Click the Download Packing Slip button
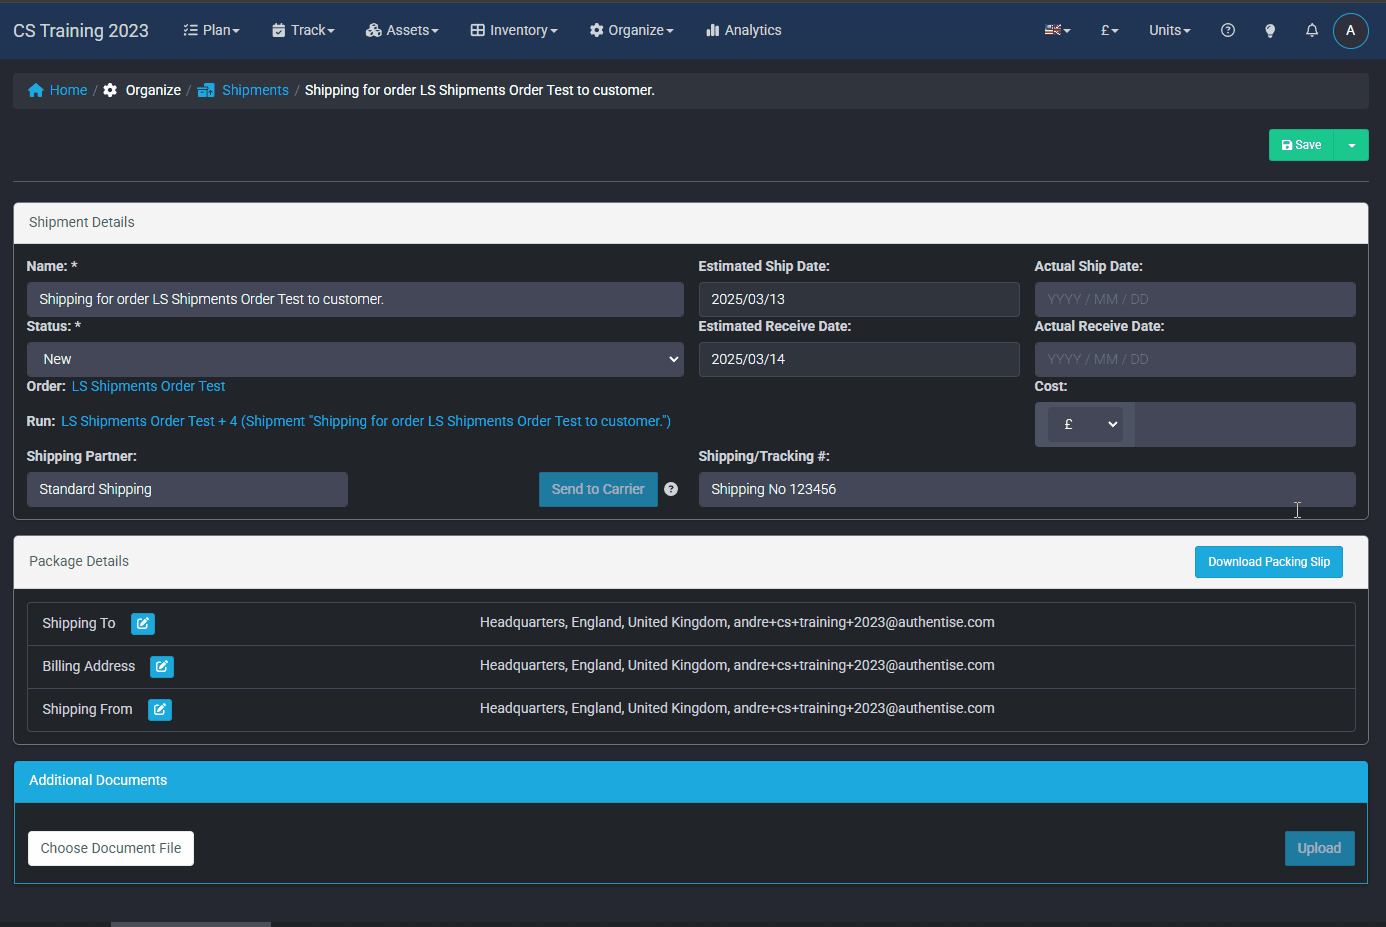This screenshot has width=1386, height=927. pos(1268,562)
